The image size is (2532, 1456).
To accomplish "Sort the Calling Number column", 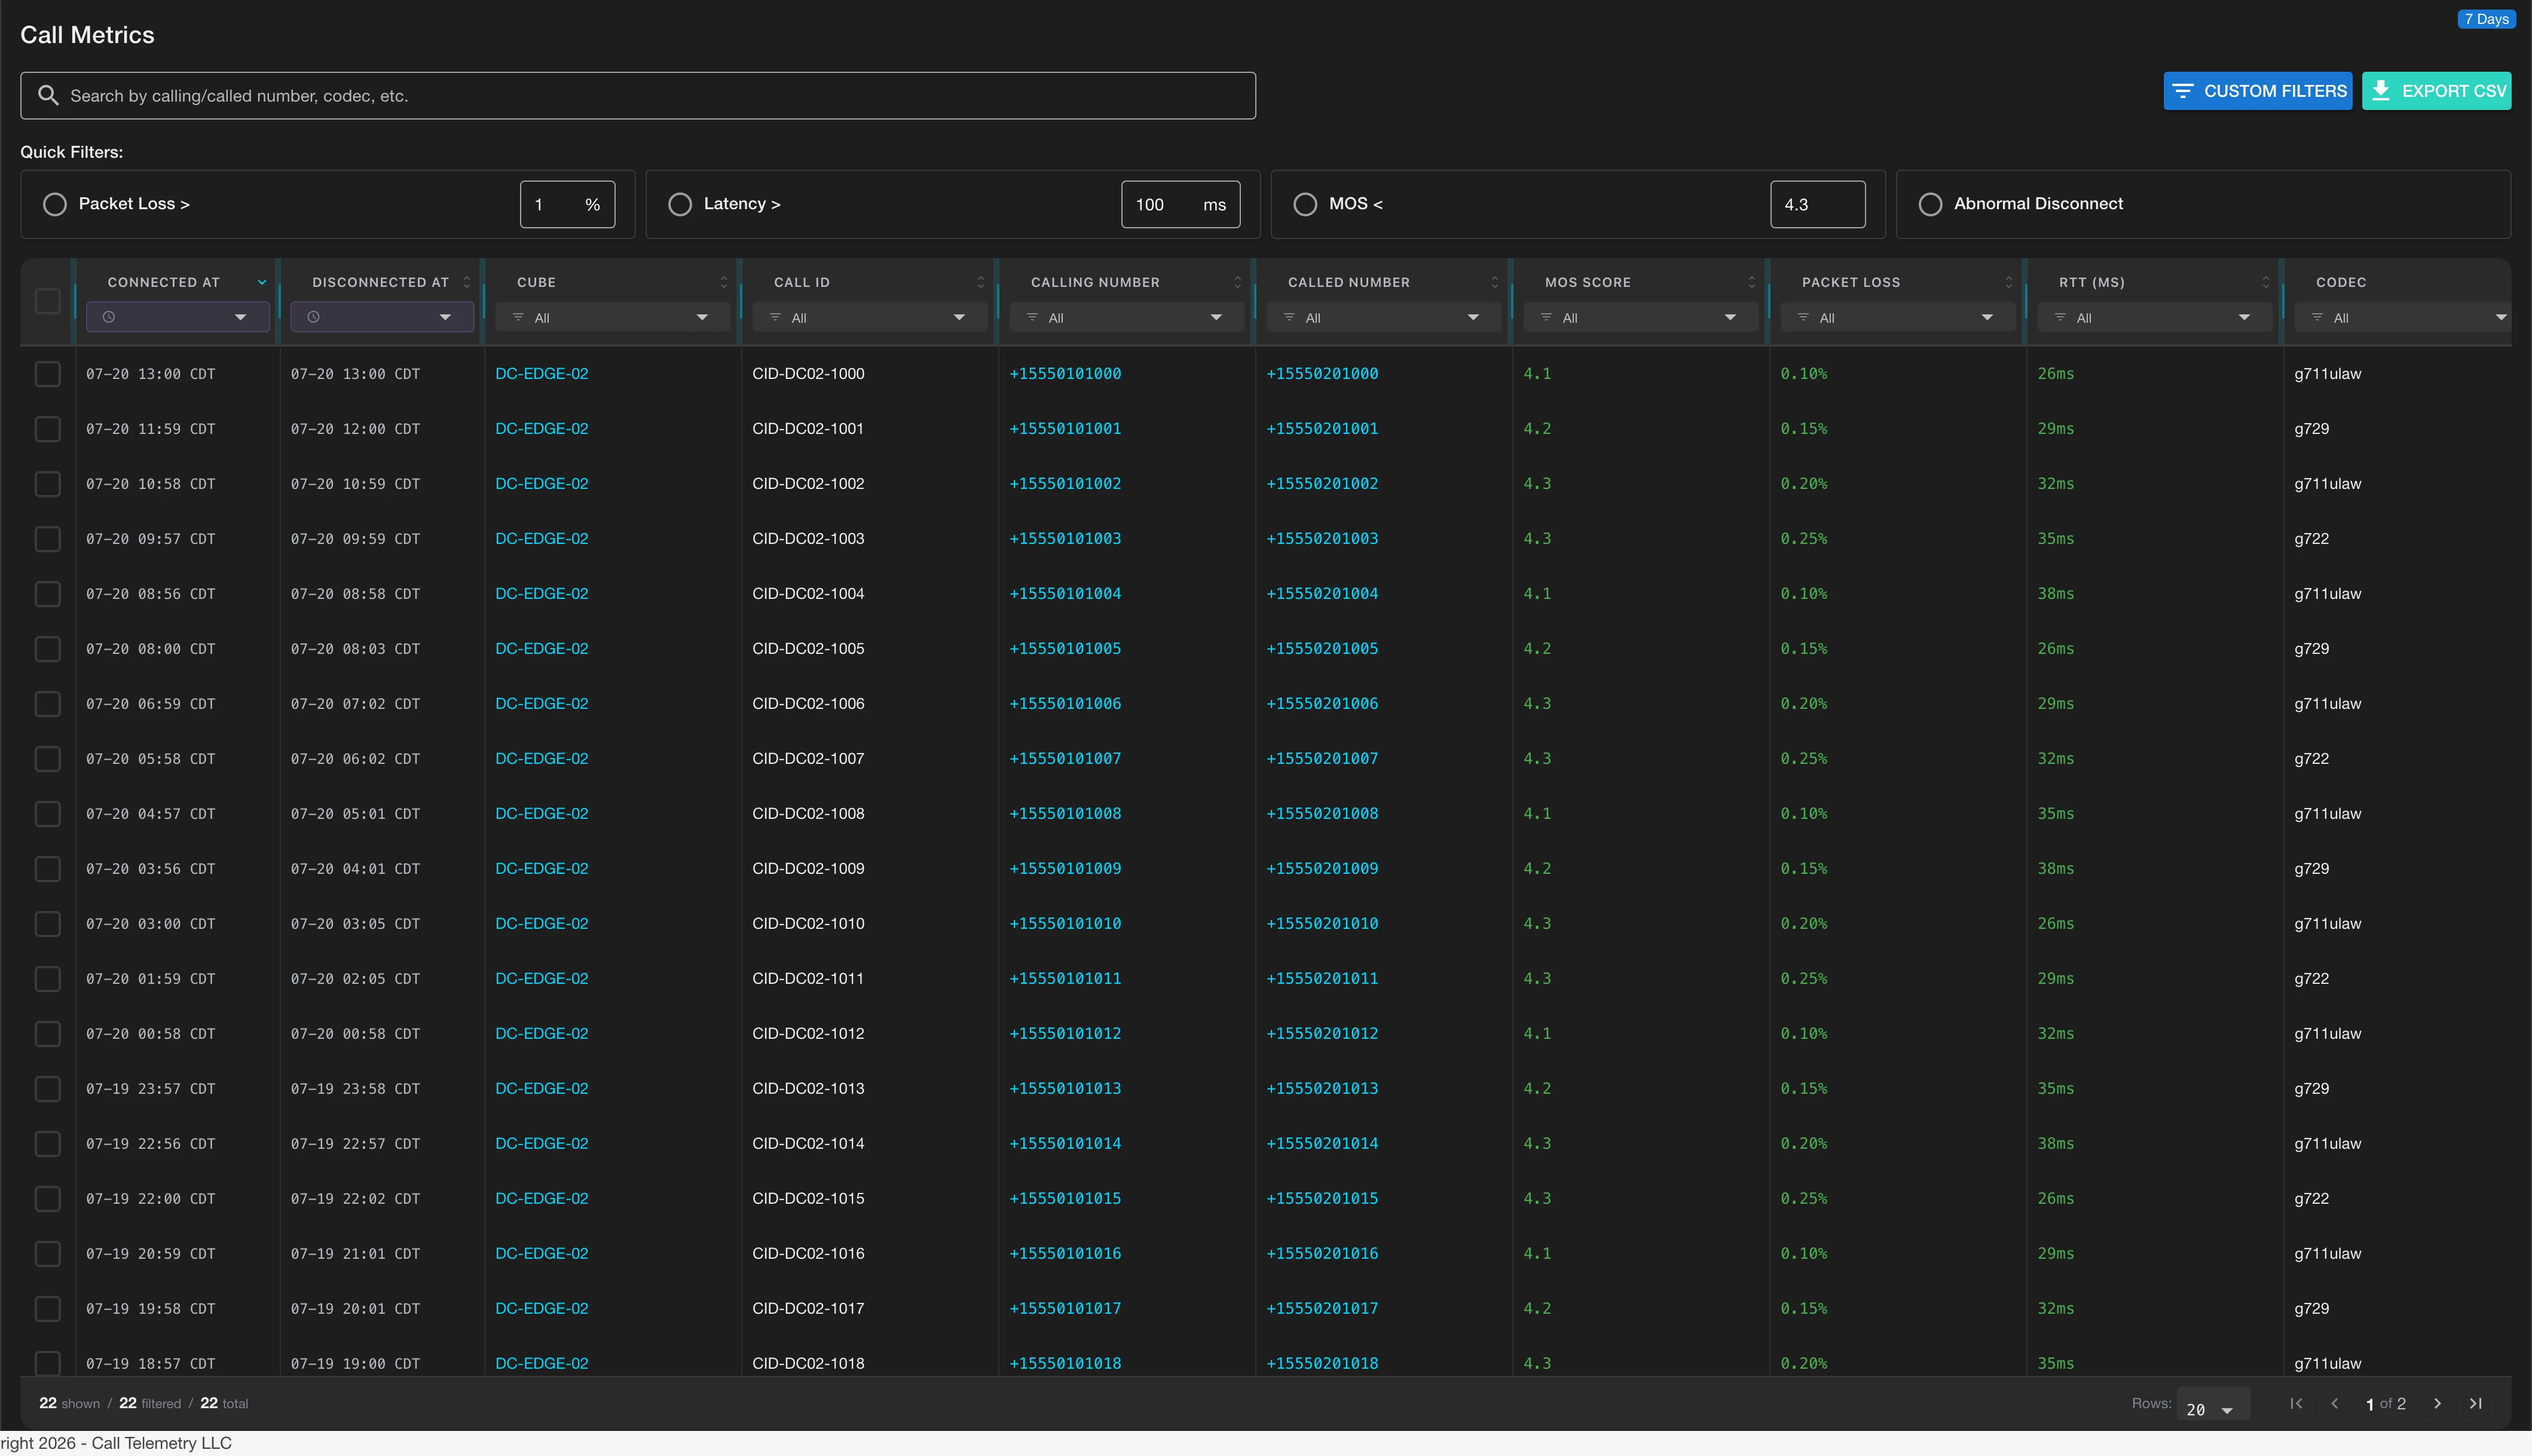I will (1238, 282).
